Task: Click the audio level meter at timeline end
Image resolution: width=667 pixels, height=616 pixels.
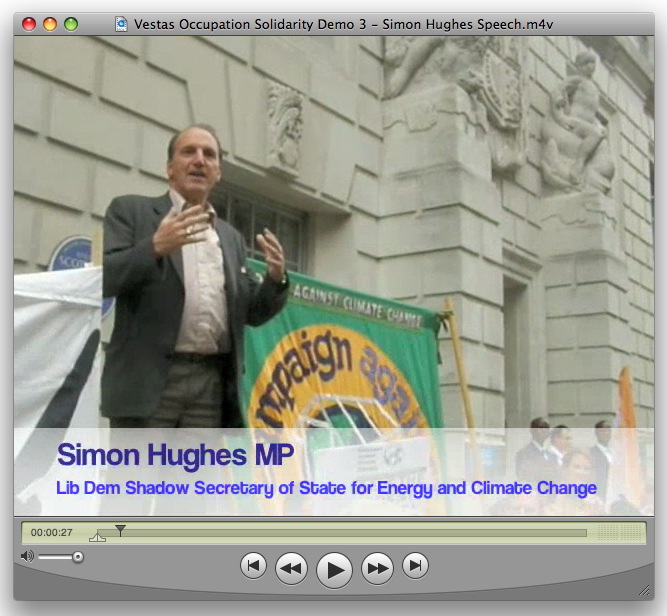Action: [x=619, y=533]
